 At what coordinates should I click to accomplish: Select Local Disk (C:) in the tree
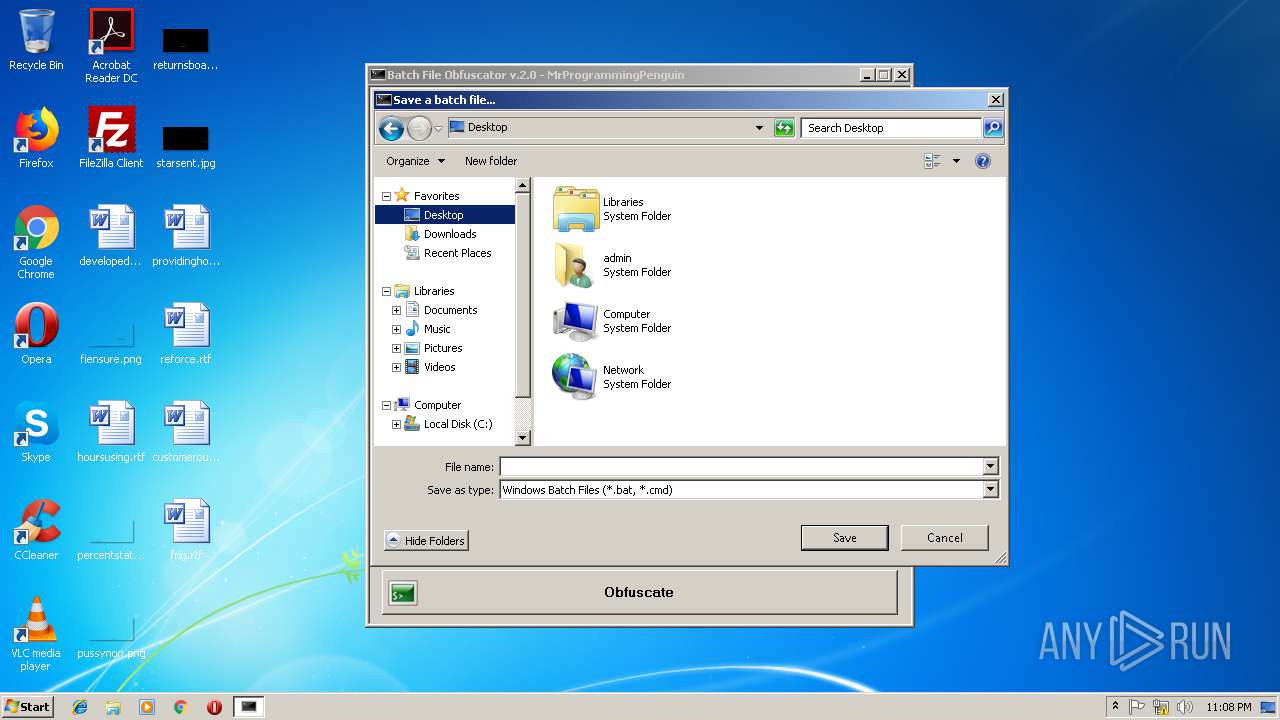pos(458,424)
